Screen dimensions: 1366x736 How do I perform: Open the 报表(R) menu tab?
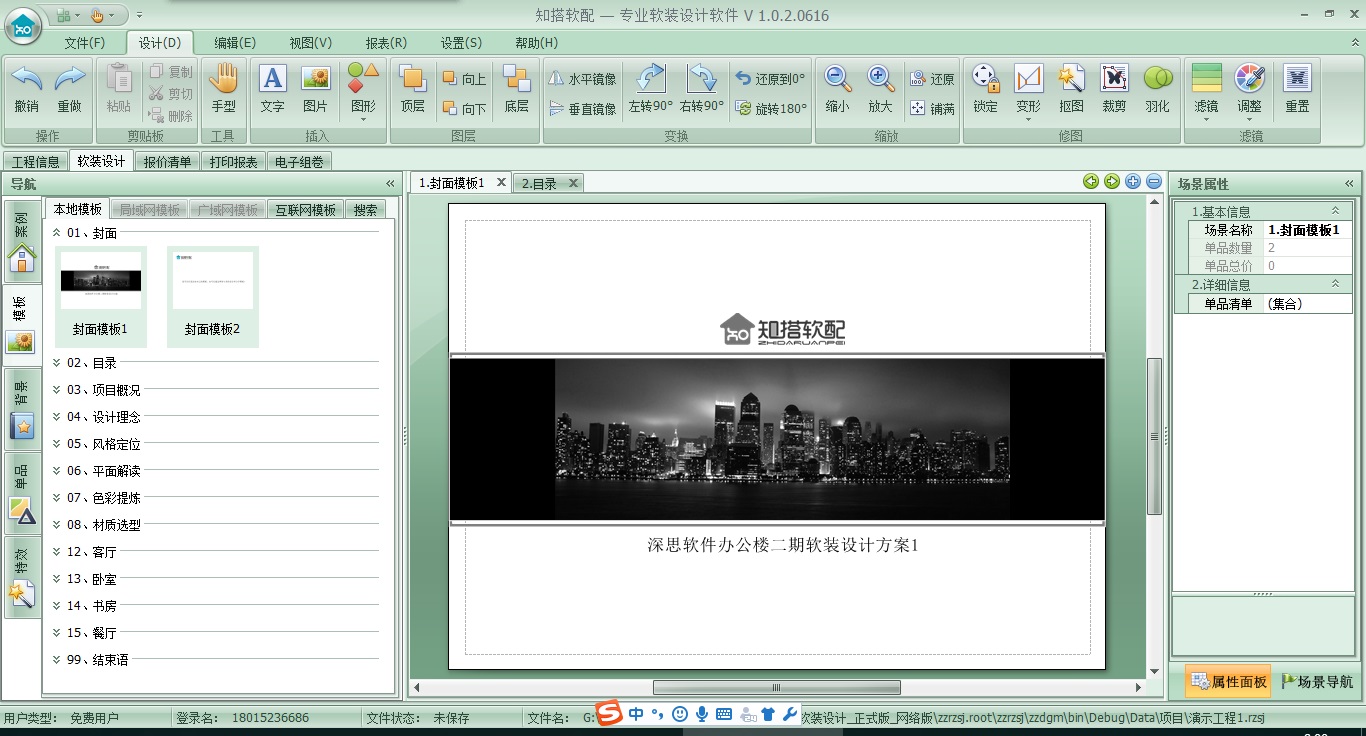(x=386, y=43)
